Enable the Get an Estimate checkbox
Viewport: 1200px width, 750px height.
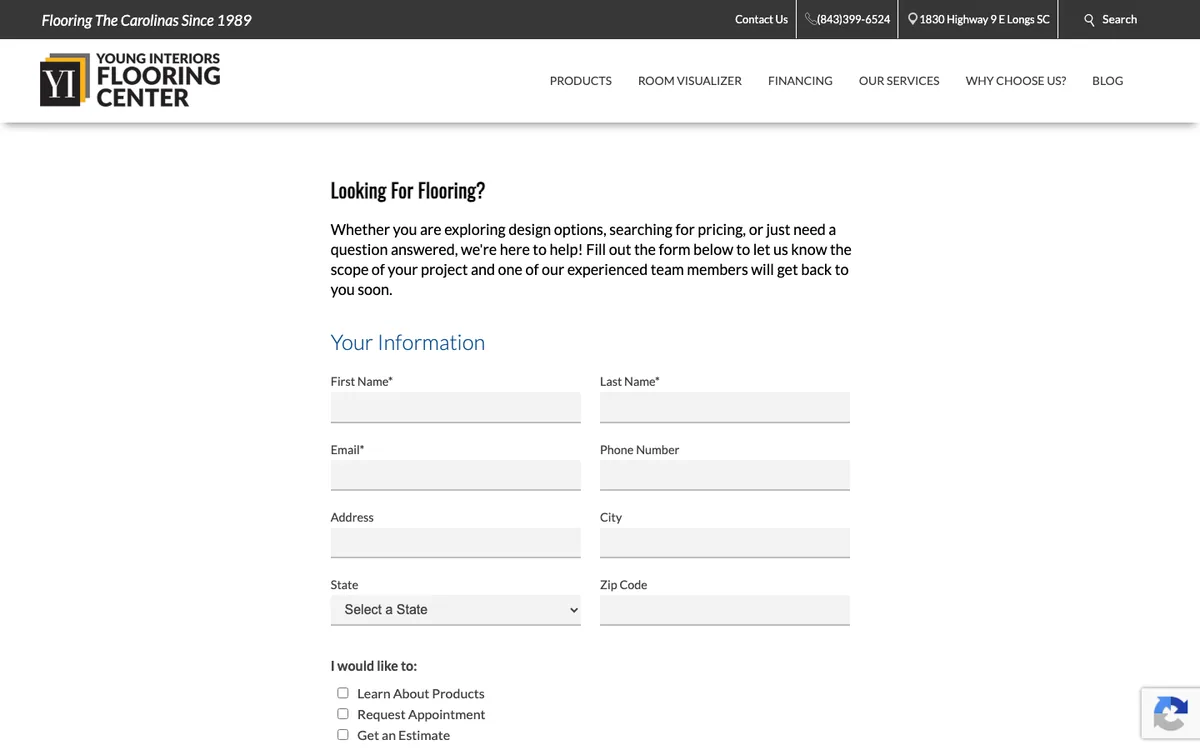click(343, 735)
